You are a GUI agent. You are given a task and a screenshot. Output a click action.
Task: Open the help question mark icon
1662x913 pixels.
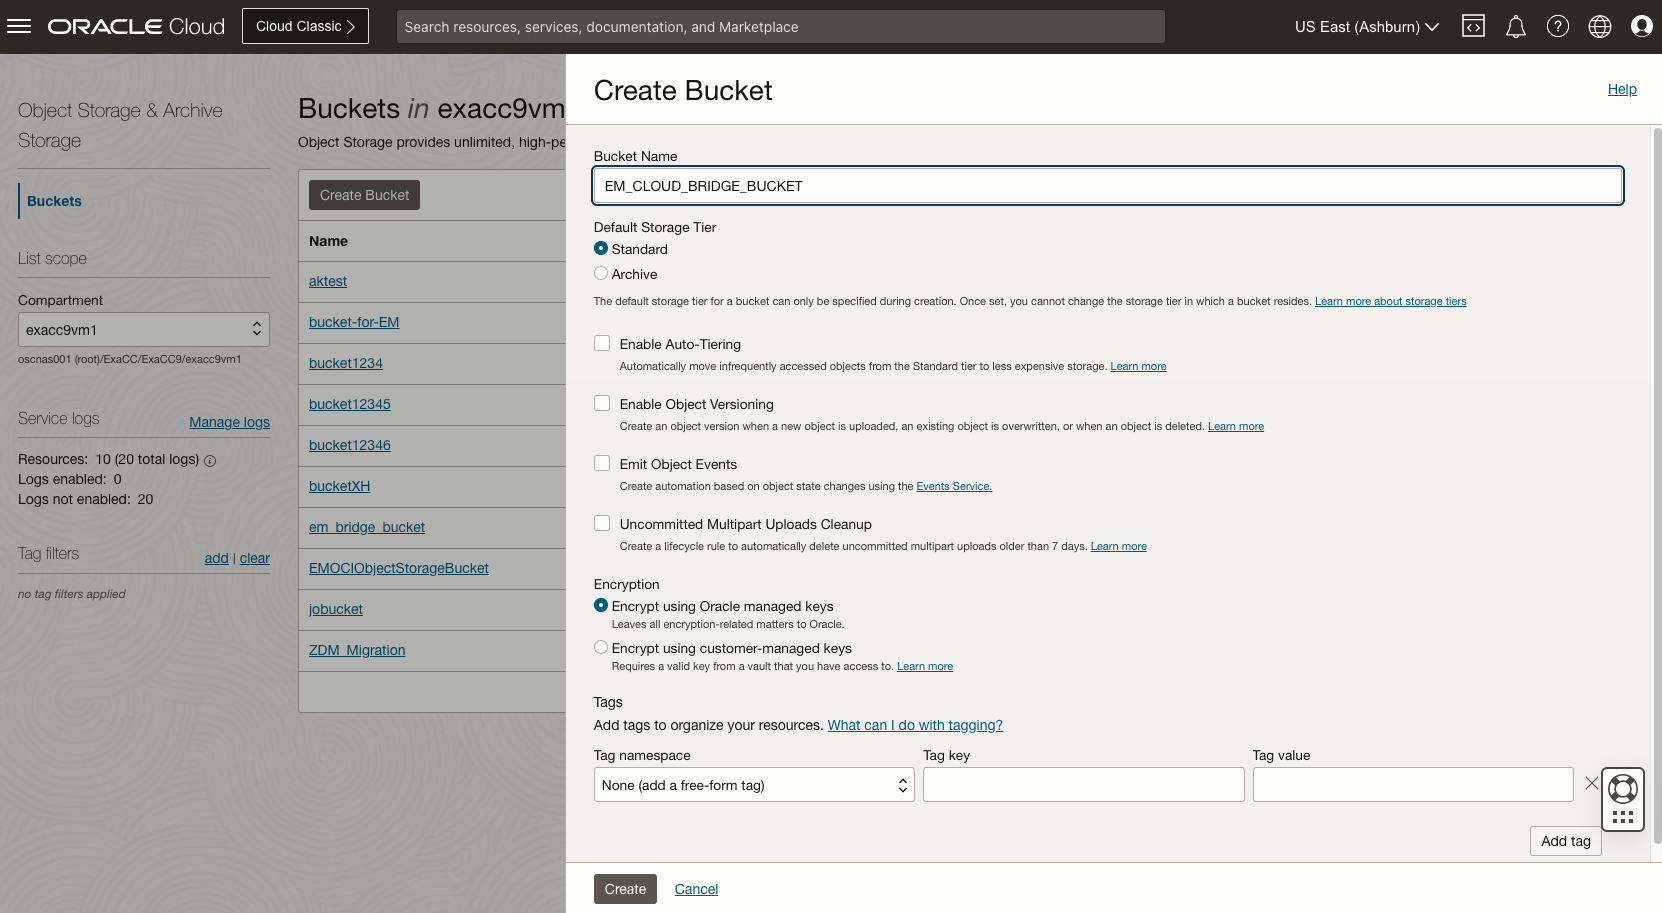(1558, 27)
